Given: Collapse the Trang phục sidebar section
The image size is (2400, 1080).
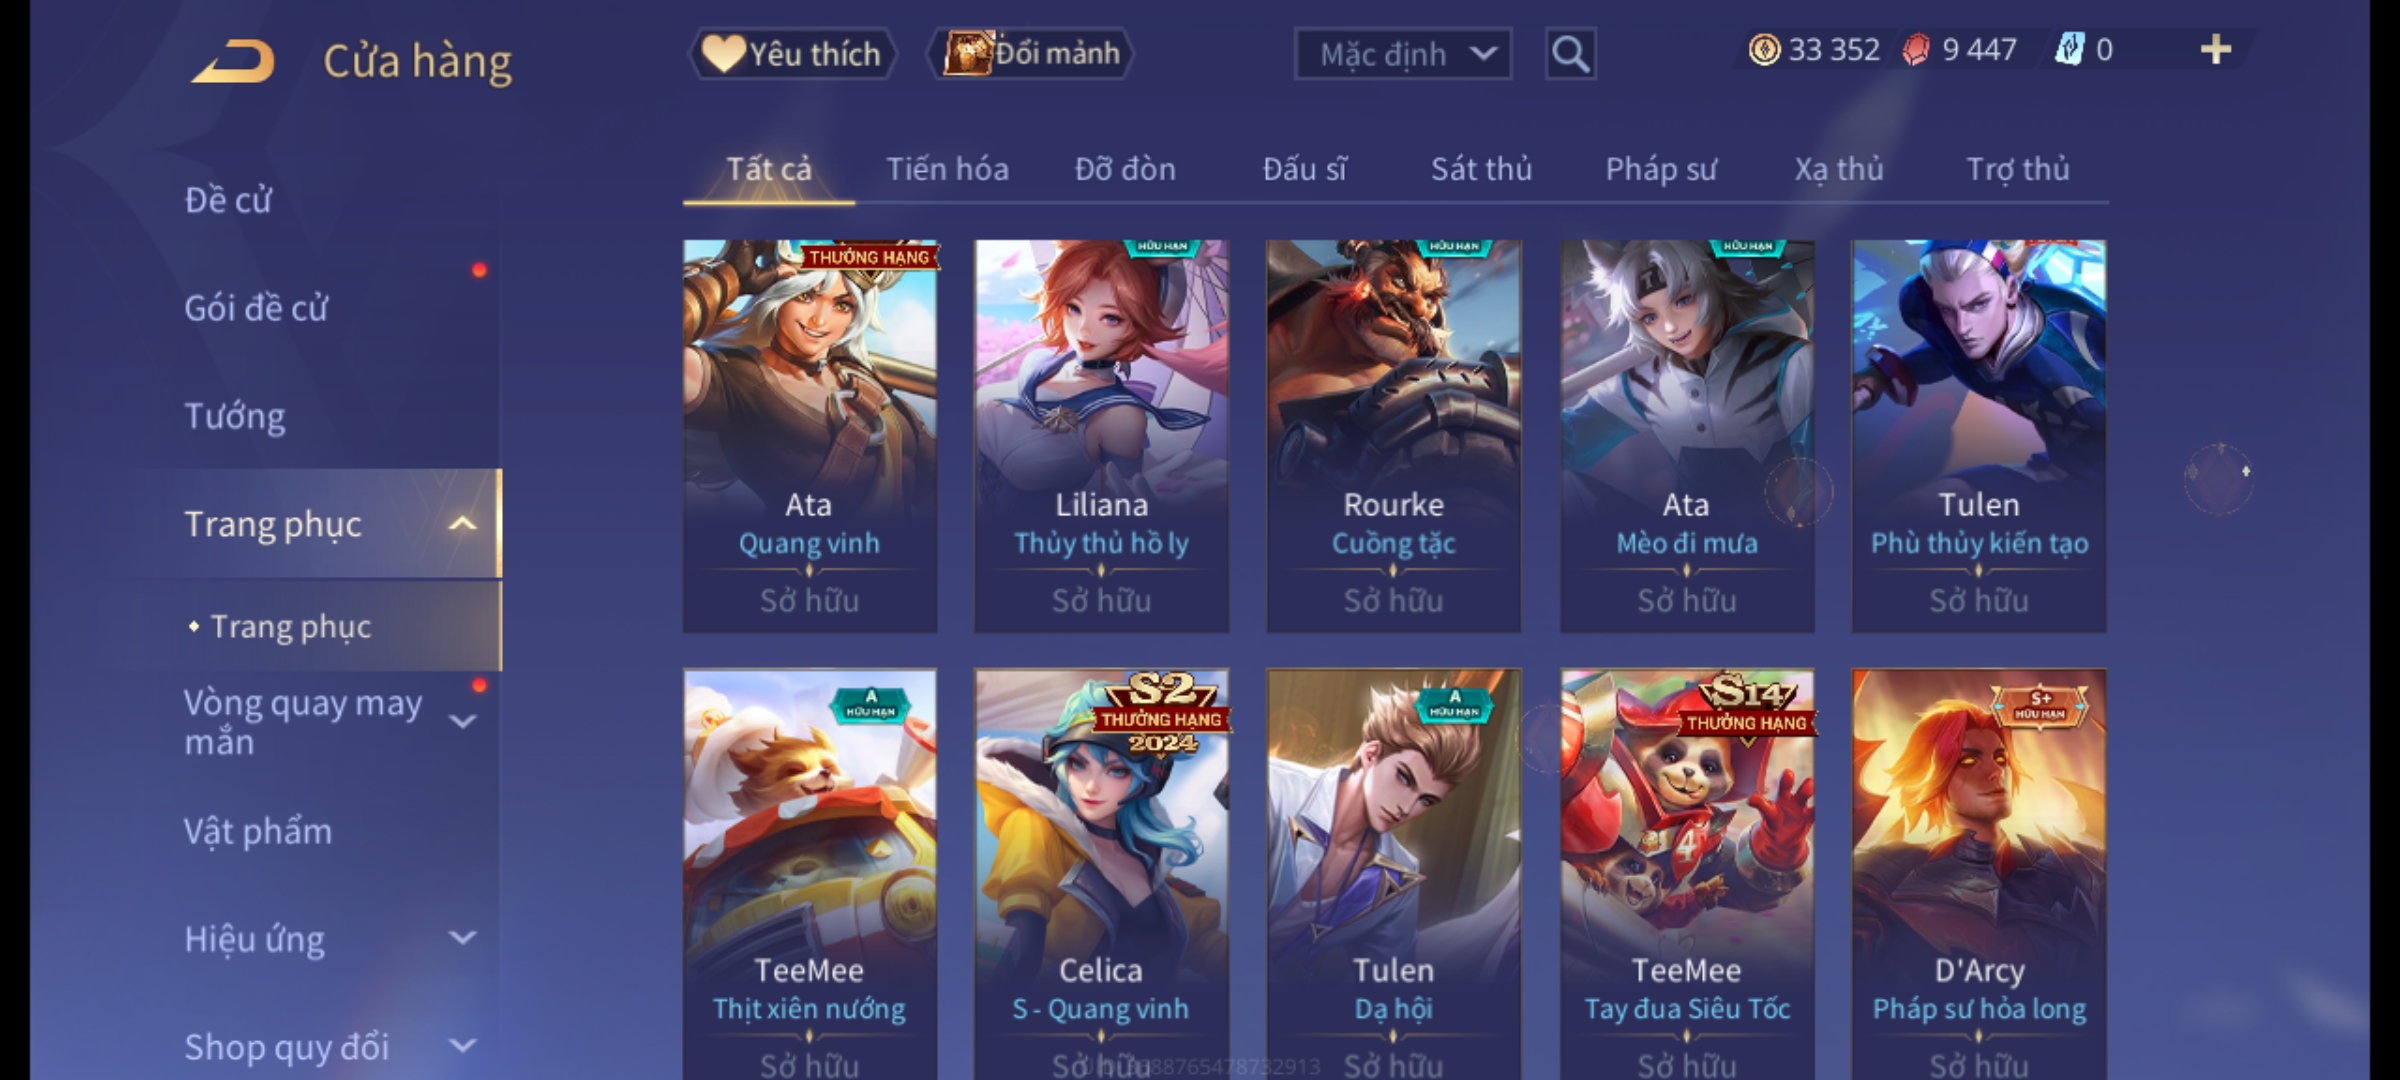Looking at the screenshot, I should coord(462,524).
